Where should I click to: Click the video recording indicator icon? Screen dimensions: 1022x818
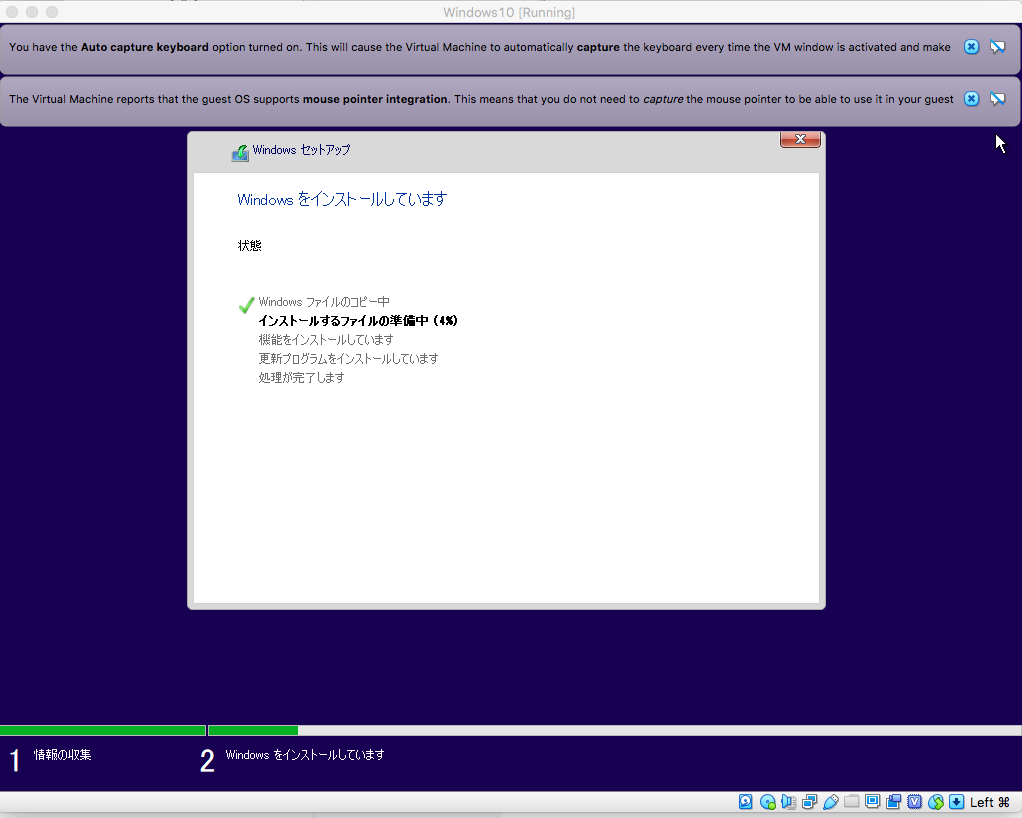coord(894,802)
